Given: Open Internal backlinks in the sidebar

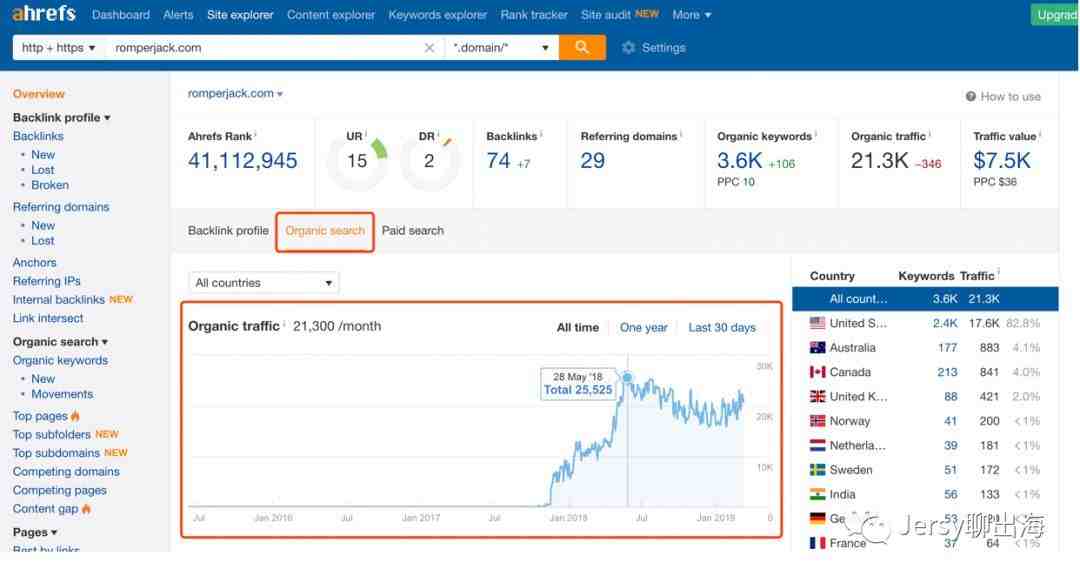Looking at the screenshot, I should (59, 300).
